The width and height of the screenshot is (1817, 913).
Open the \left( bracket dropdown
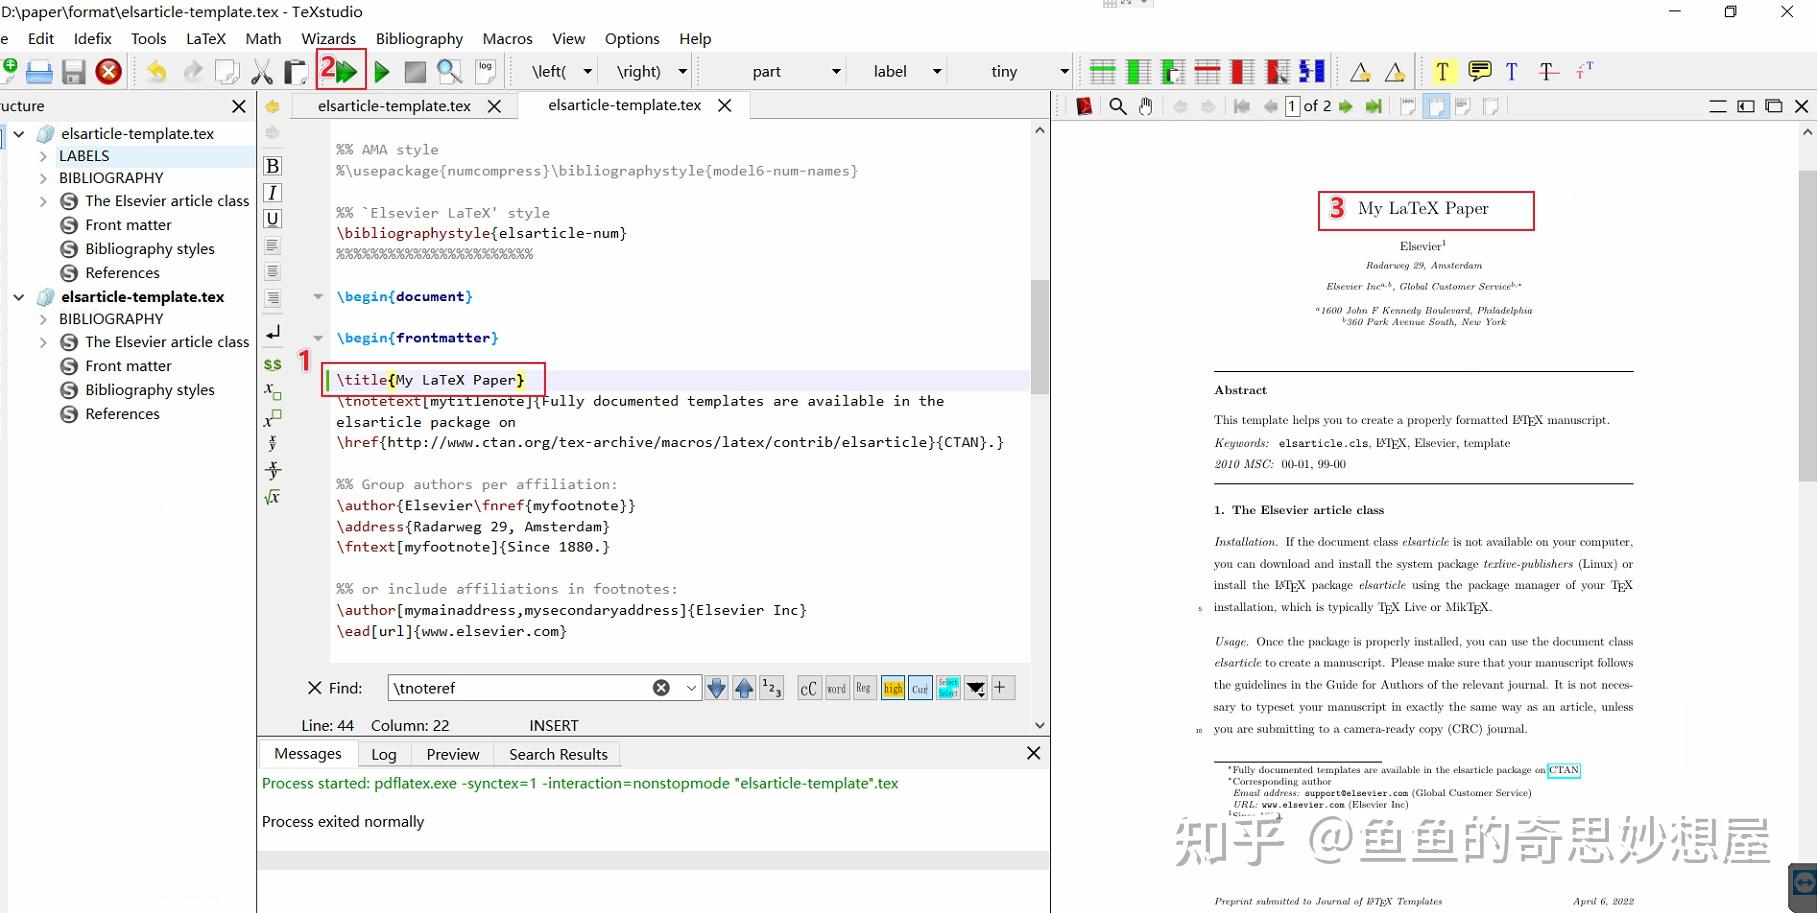(589, 71)
